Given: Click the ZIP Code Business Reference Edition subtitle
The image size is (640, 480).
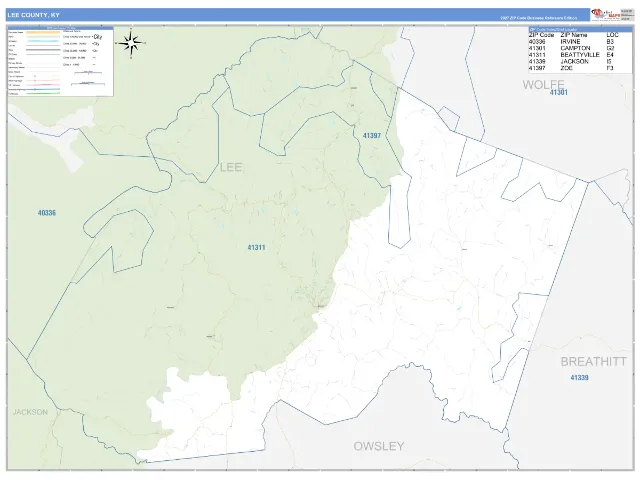Looking at the screenshot, I should (x=539, y=18).
